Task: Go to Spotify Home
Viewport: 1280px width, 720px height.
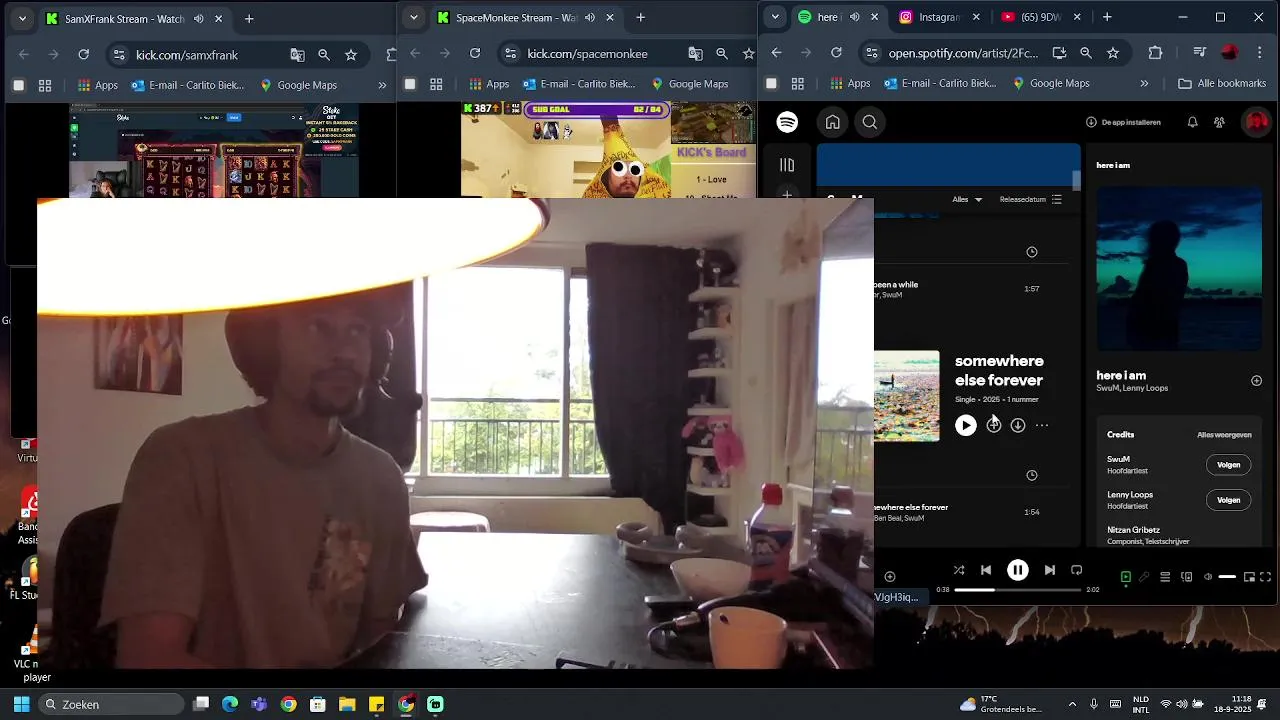Action: [832, 122]
